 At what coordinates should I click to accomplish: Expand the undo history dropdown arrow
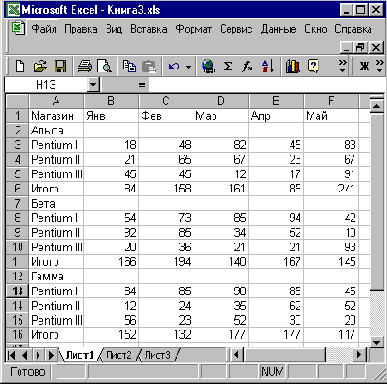(x=189, y=67)
